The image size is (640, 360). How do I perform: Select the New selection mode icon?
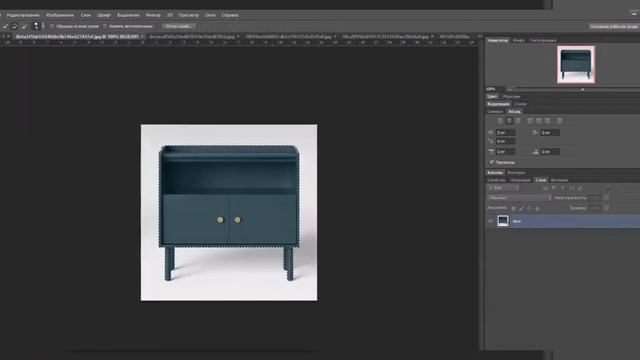click(x=5, y=27)
